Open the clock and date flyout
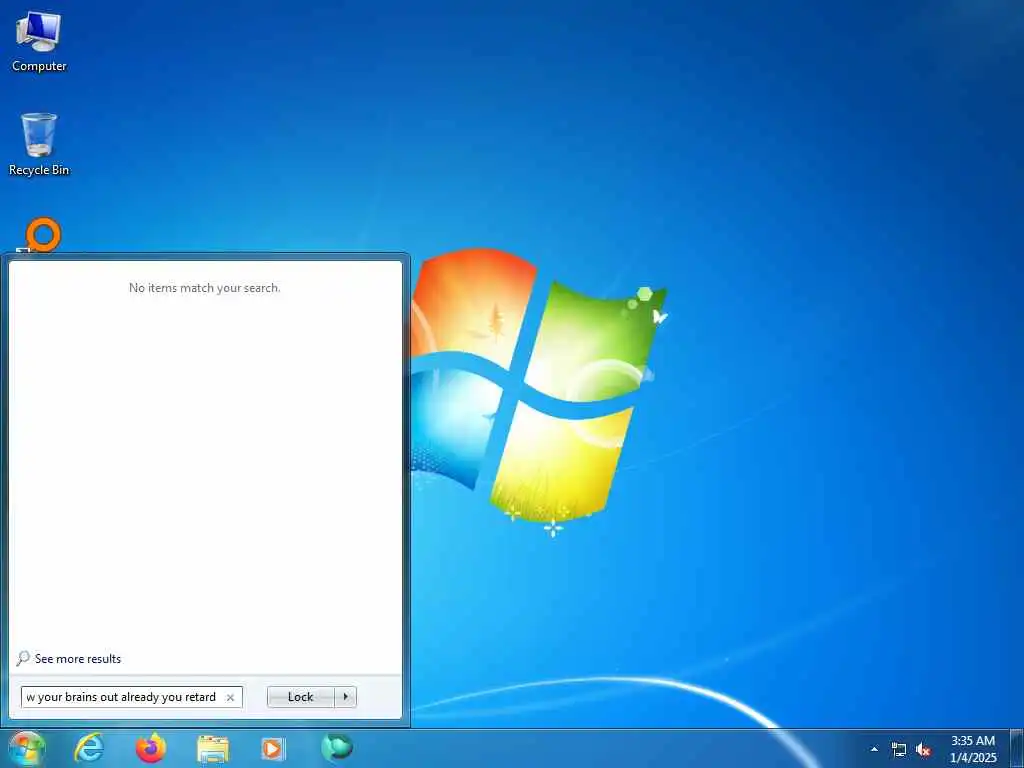Image resolution: width=1024 pixels, height=768 pixels. click(x=973, y=749)
